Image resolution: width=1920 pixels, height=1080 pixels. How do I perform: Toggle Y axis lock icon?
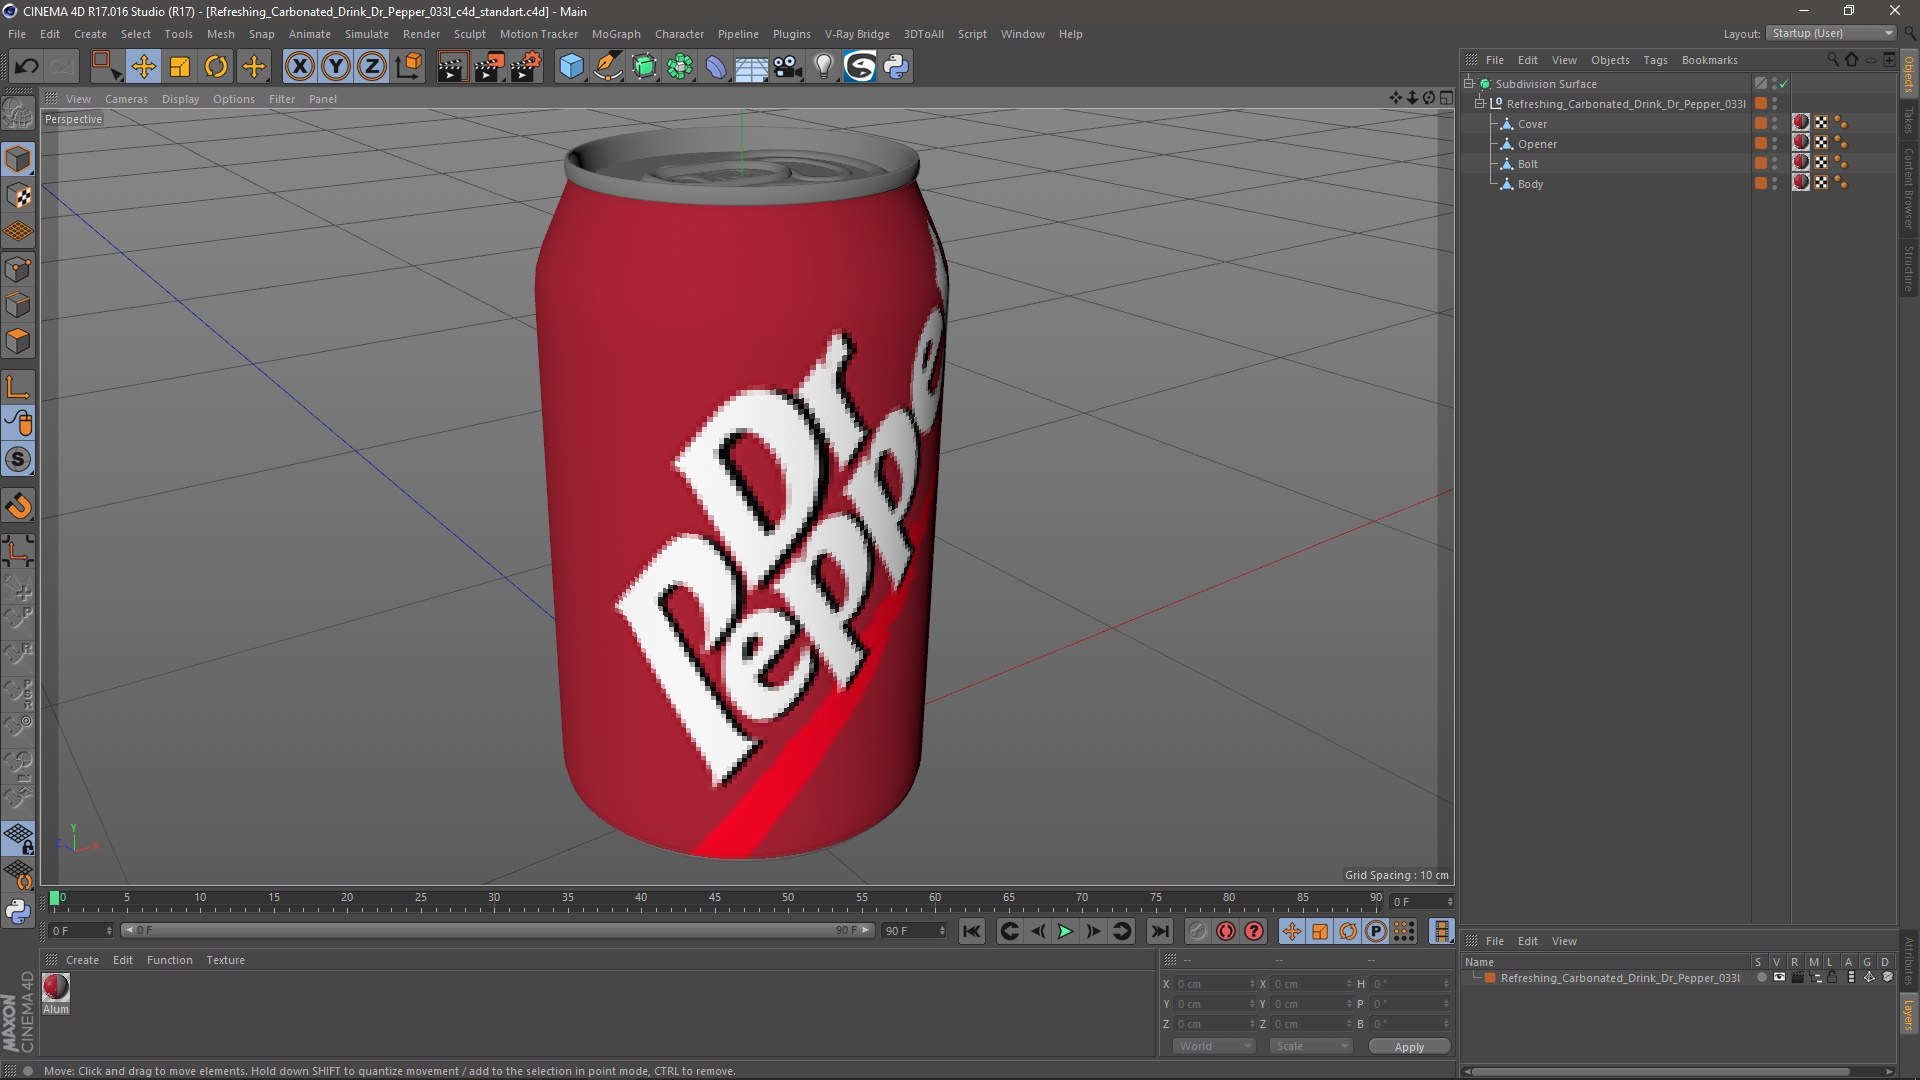coord(336,67)
